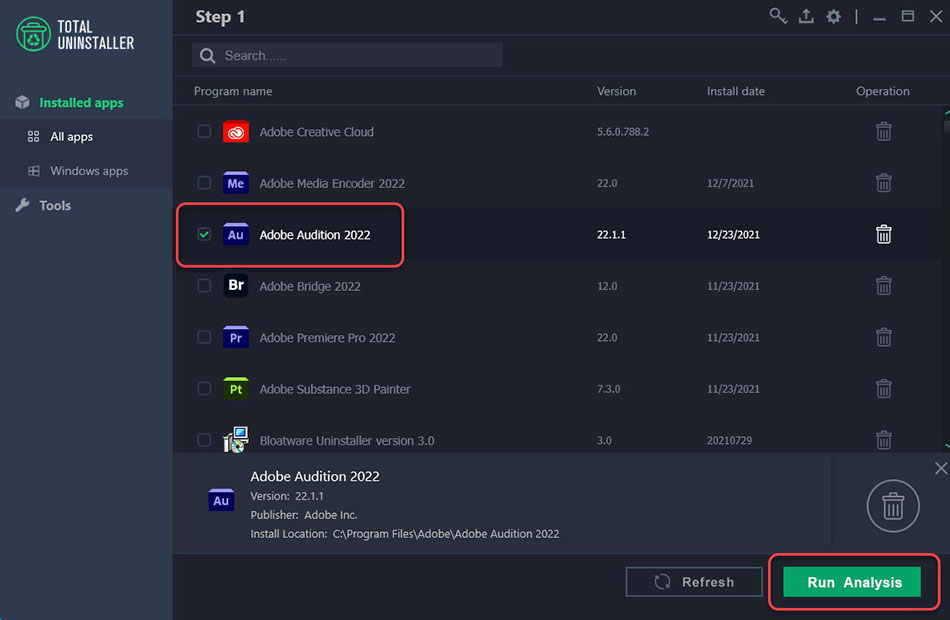Click the Total Uninstaller logo
Viewport: 950px width, 620px height.
[x=75, y=35]
